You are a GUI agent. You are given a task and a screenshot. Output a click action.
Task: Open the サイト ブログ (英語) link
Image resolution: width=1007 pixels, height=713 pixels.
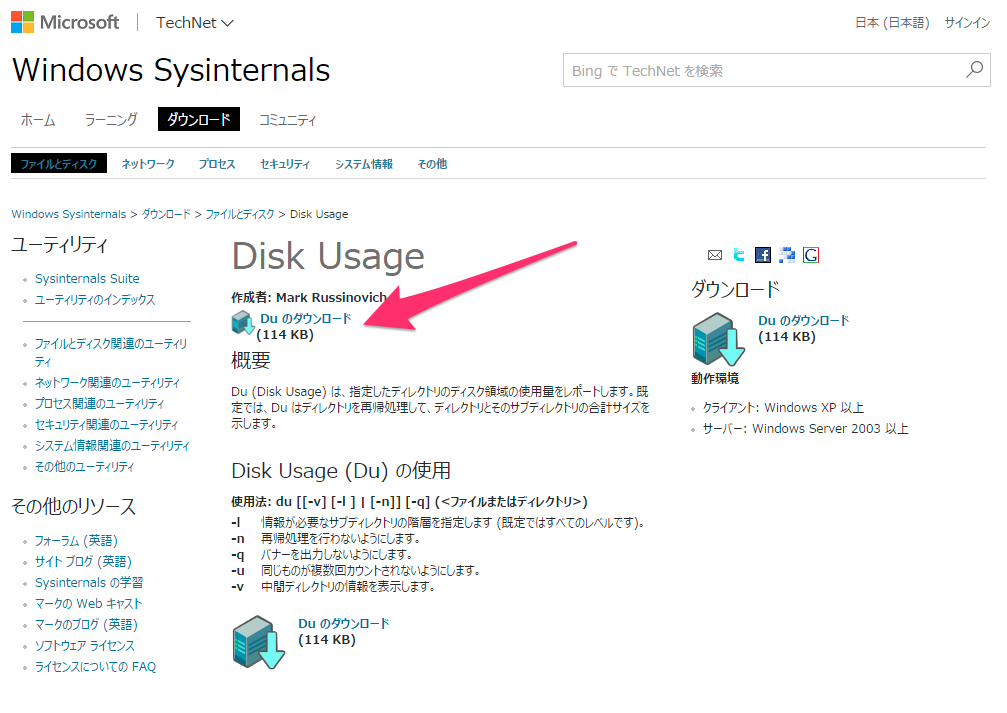pyautogui.click(x=83, y=561)
